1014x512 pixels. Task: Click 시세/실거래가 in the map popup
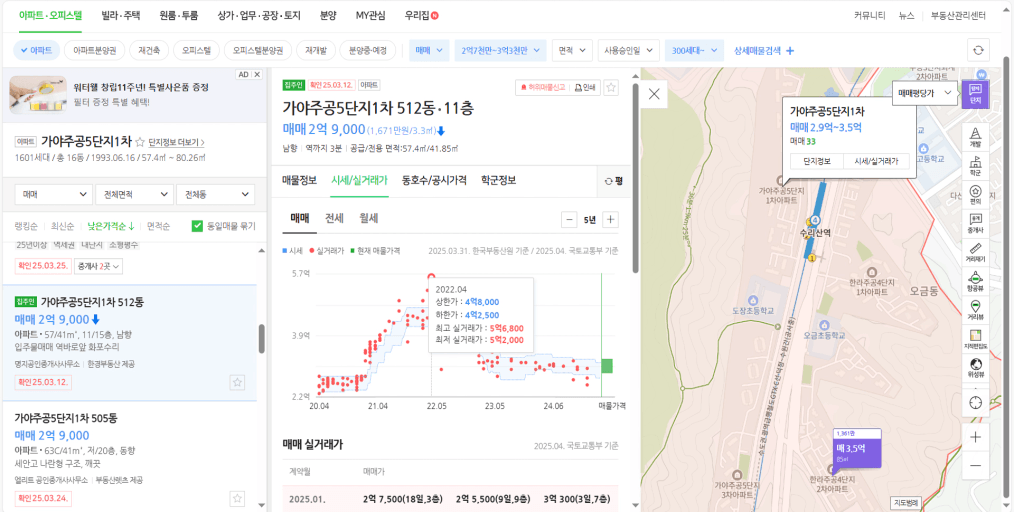coord(876,161)
